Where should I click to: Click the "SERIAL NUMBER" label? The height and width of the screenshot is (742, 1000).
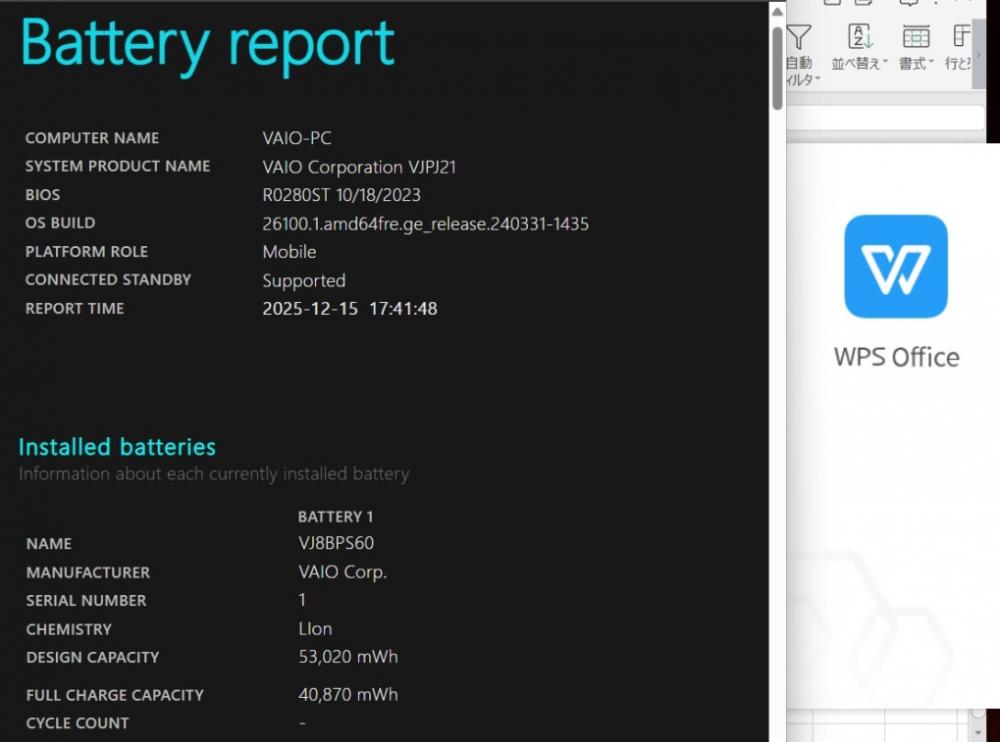[86, 600]
